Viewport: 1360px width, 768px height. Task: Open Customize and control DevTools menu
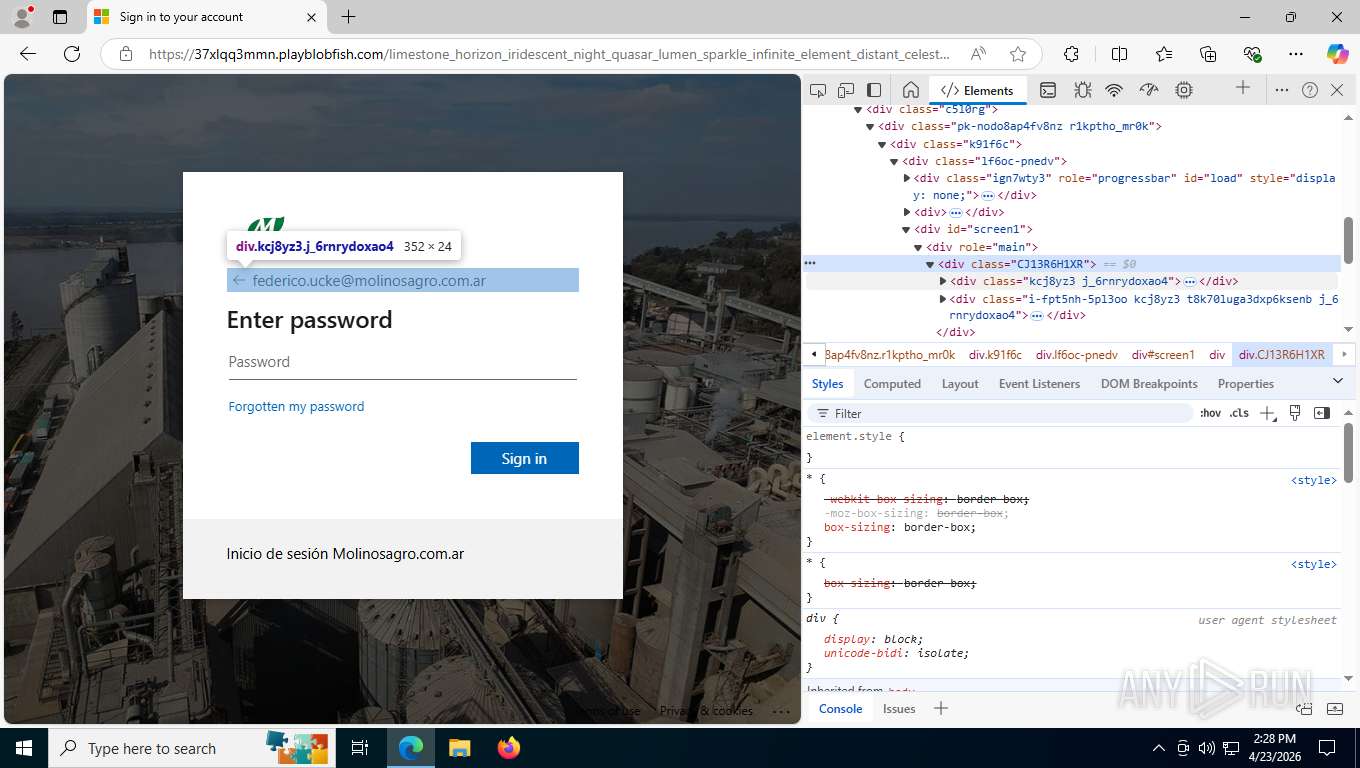click(x=1282, y=90)
